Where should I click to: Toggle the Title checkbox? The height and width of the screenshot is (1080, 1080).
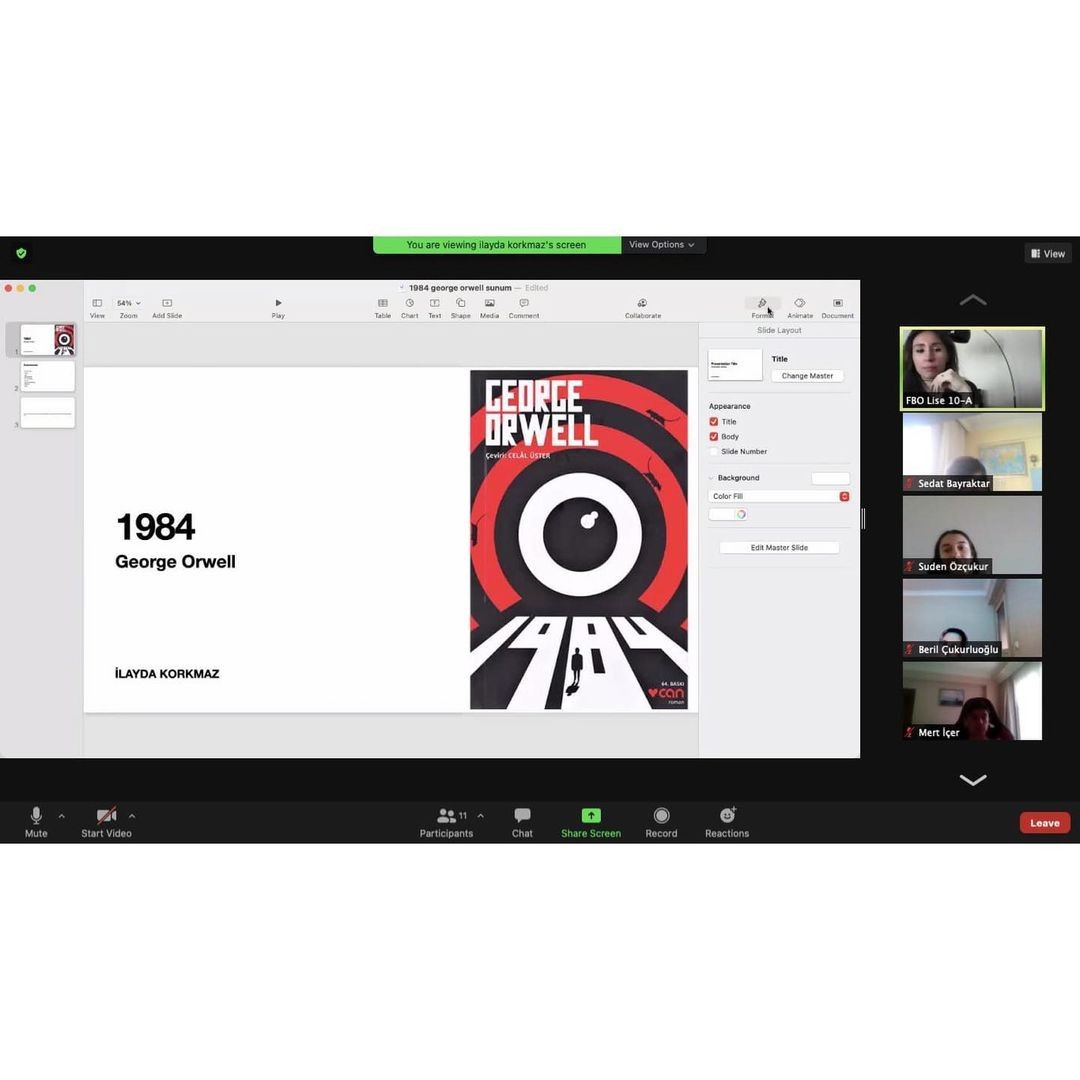coord(714,422)
